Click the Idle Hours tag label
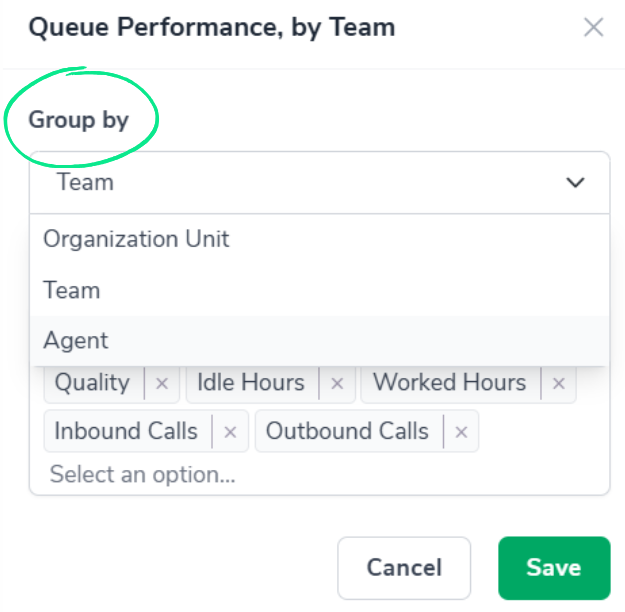The height and width of the screenshot is (612, 625). [x=251, y=382]
